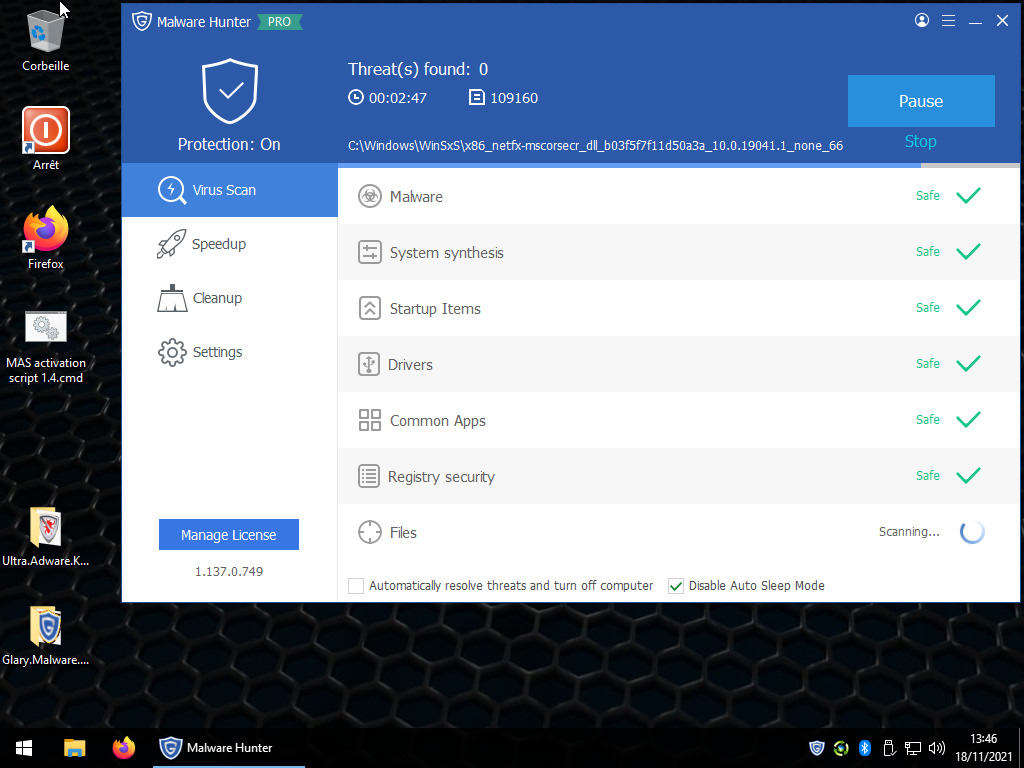Click the Malware scan category icon
This screenshot has height=768, width=1024.
[x=369, y=196]
